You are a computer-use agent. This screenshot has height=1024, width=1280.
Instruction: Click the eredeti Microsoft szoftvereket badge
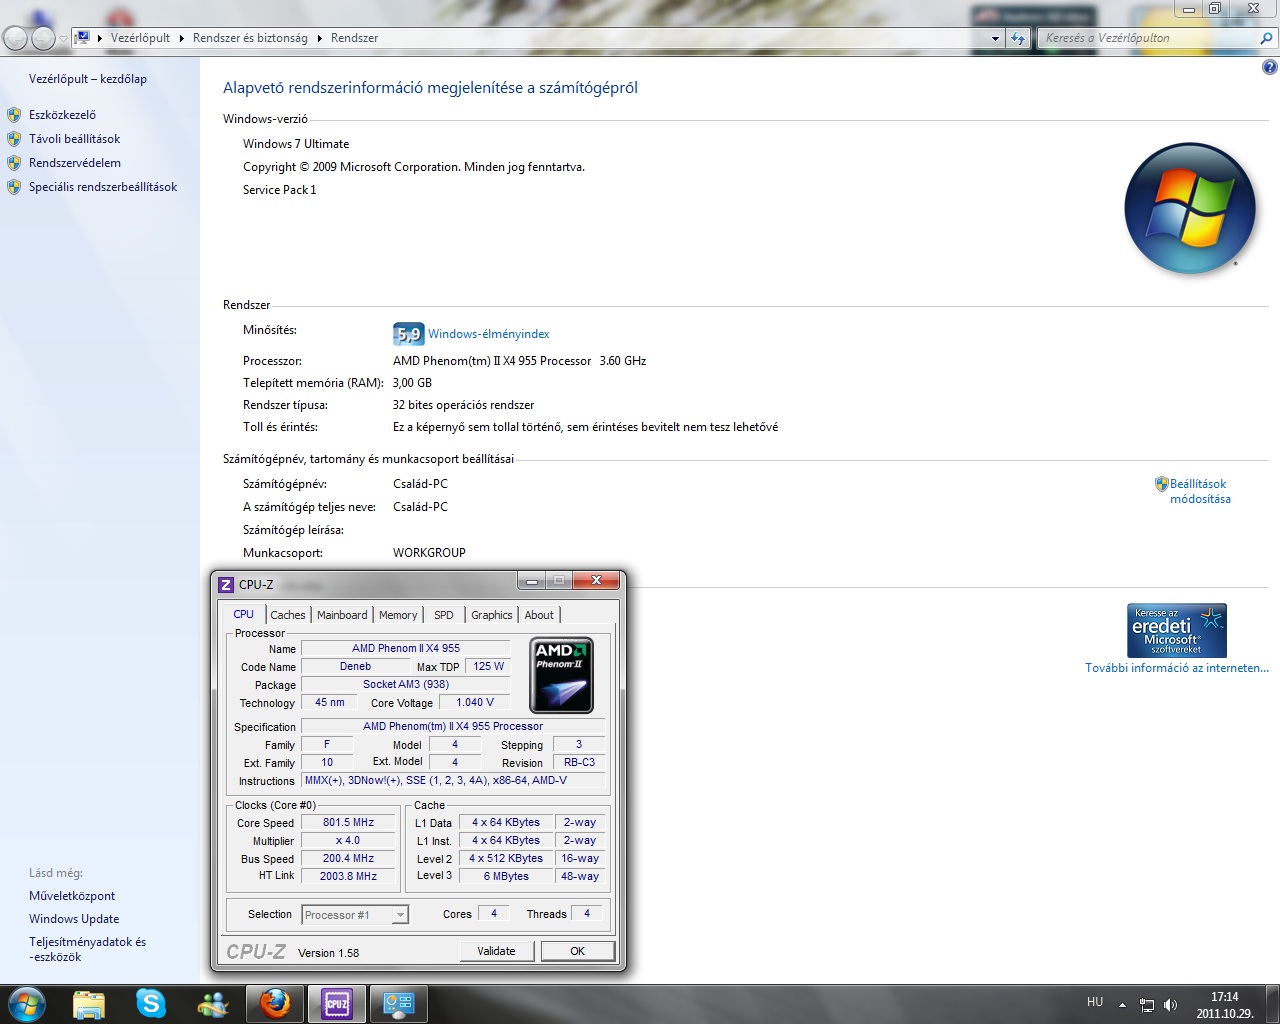point(1176,630)
